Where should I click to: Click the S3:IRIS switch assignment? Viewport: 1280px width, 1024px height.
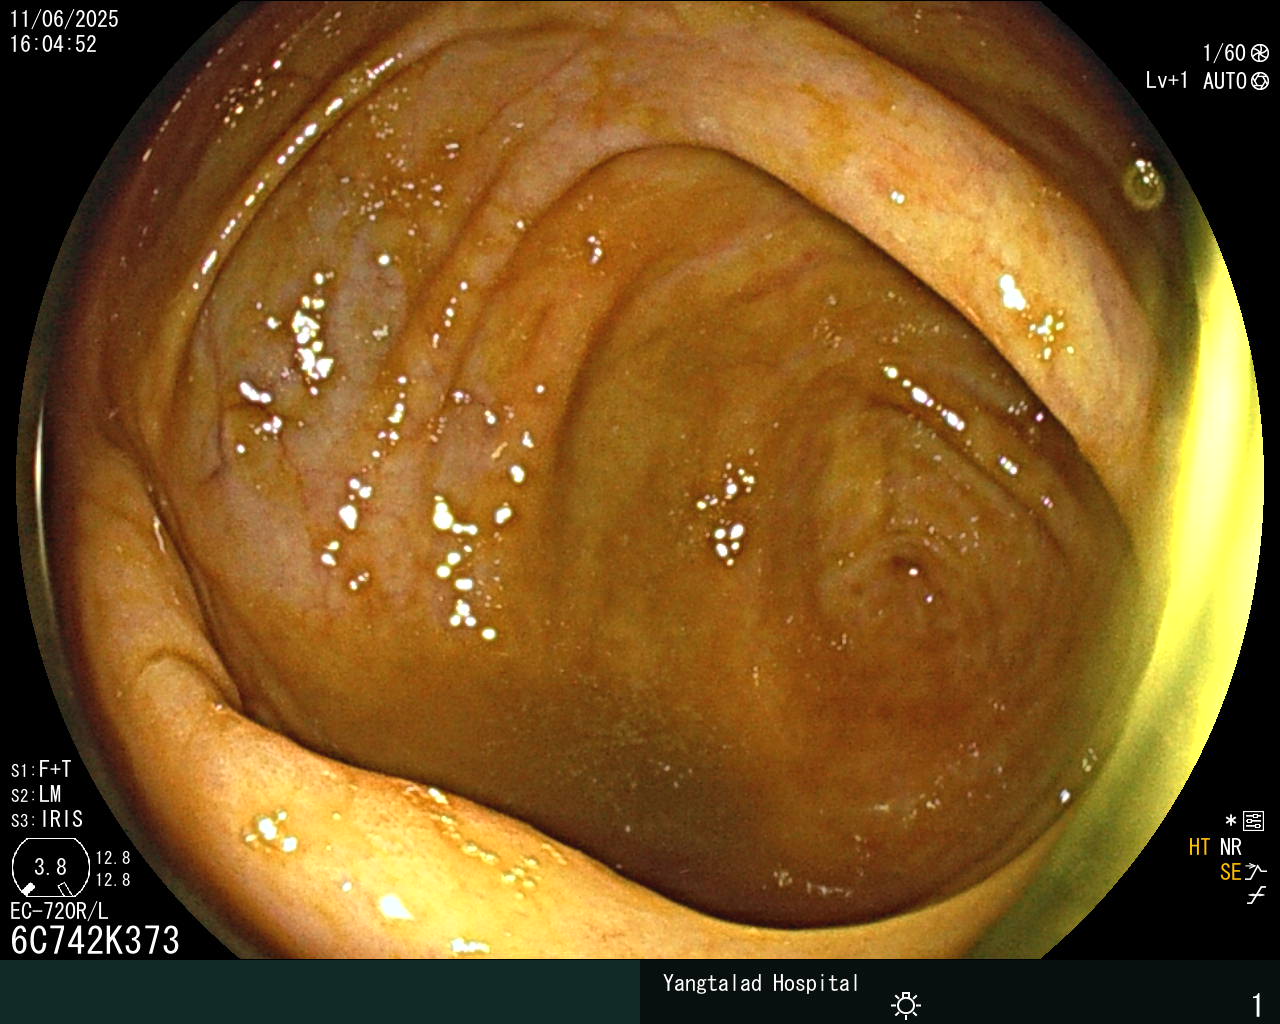point(47,820)
